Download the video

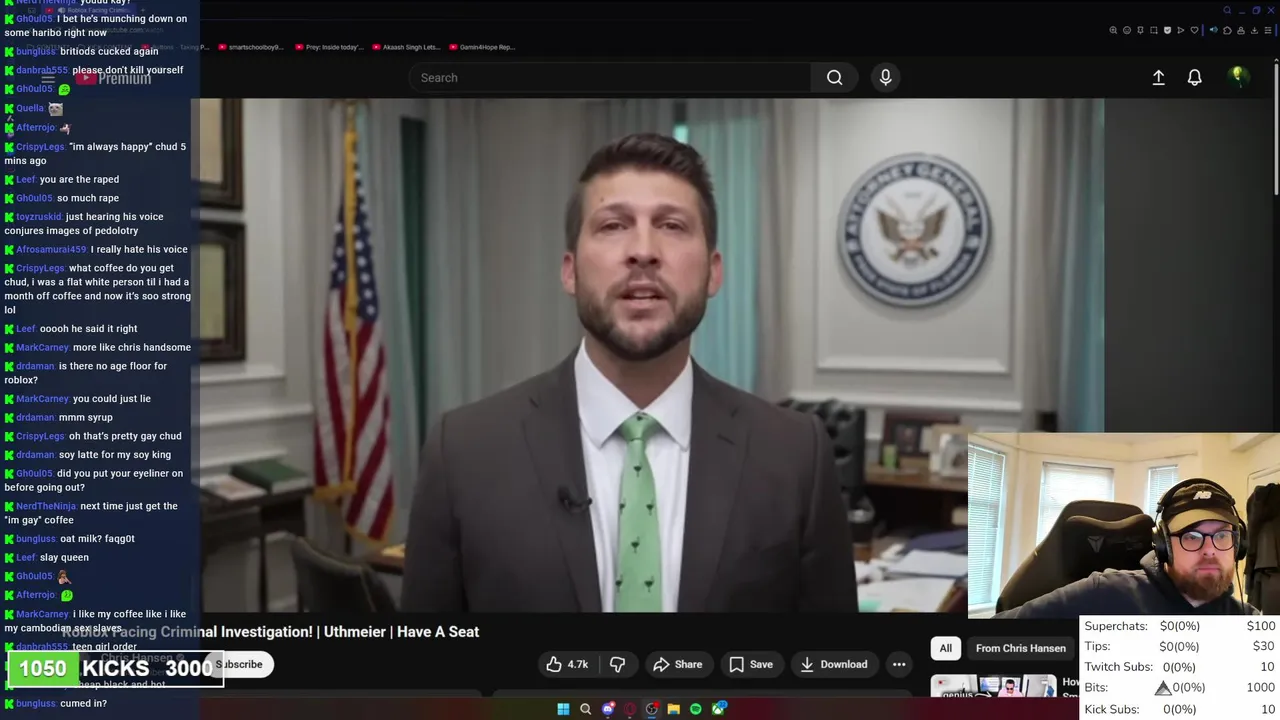833,664
